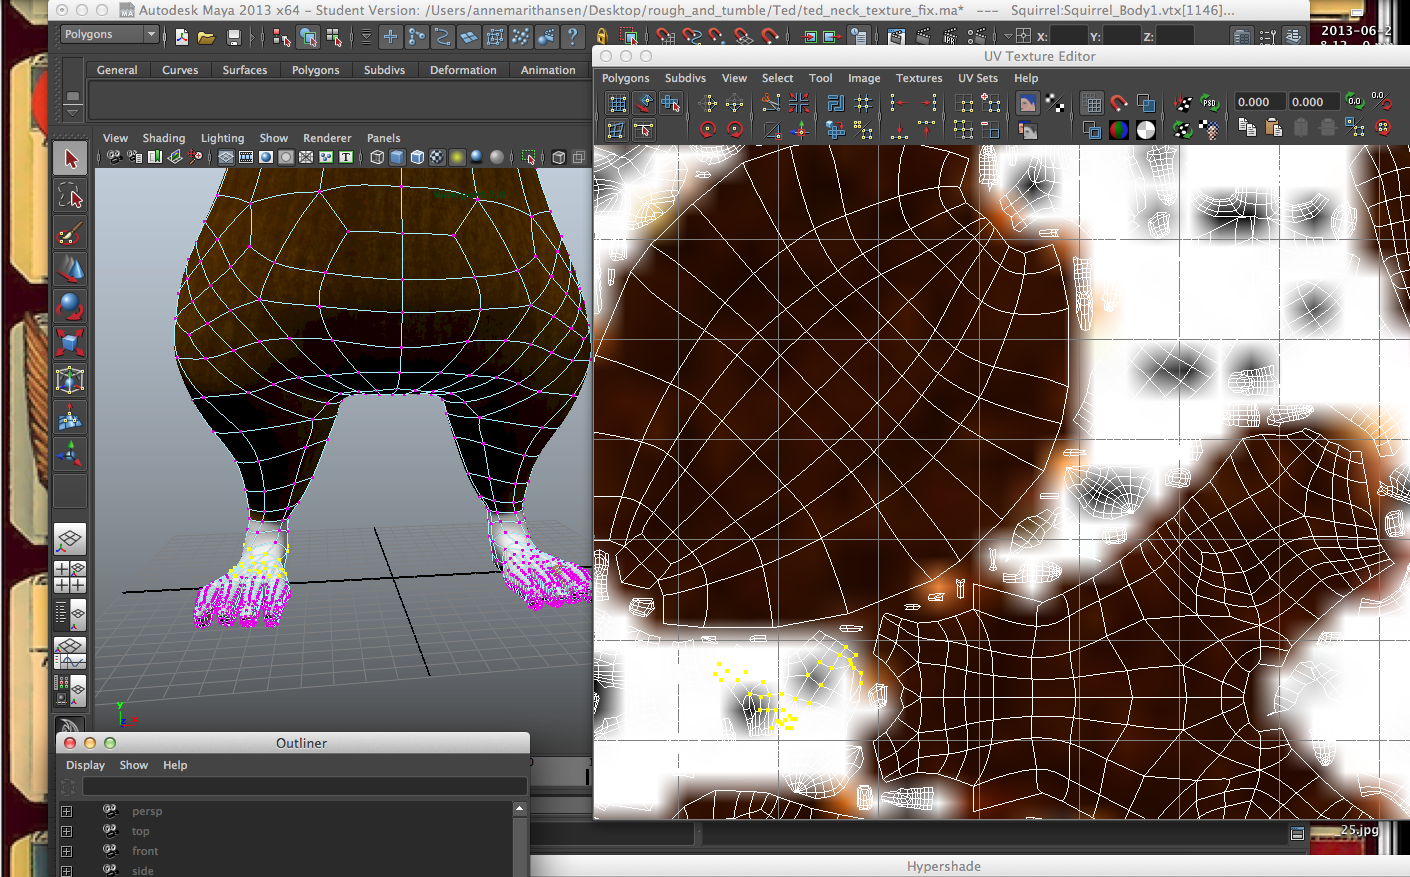Select the Lasso selection tool
The image size is (1410, 877).
(x=70, y=196)
